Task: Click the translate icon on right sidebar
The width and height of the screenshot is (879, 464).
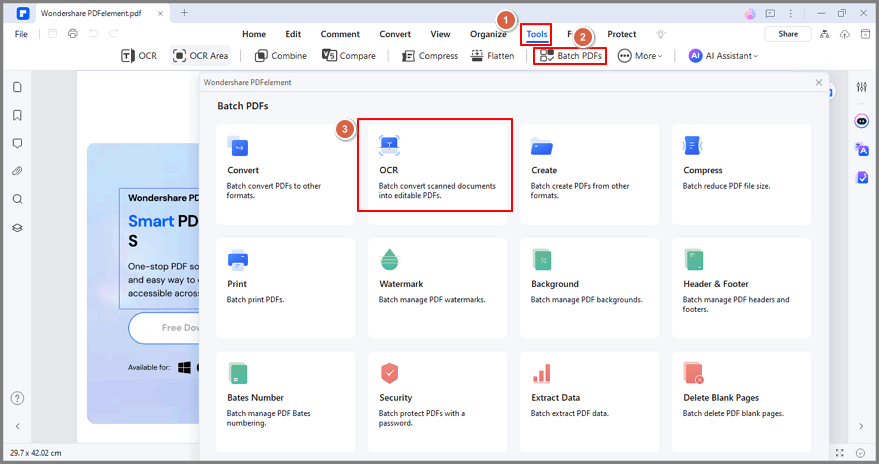Action: click(862, 149)
